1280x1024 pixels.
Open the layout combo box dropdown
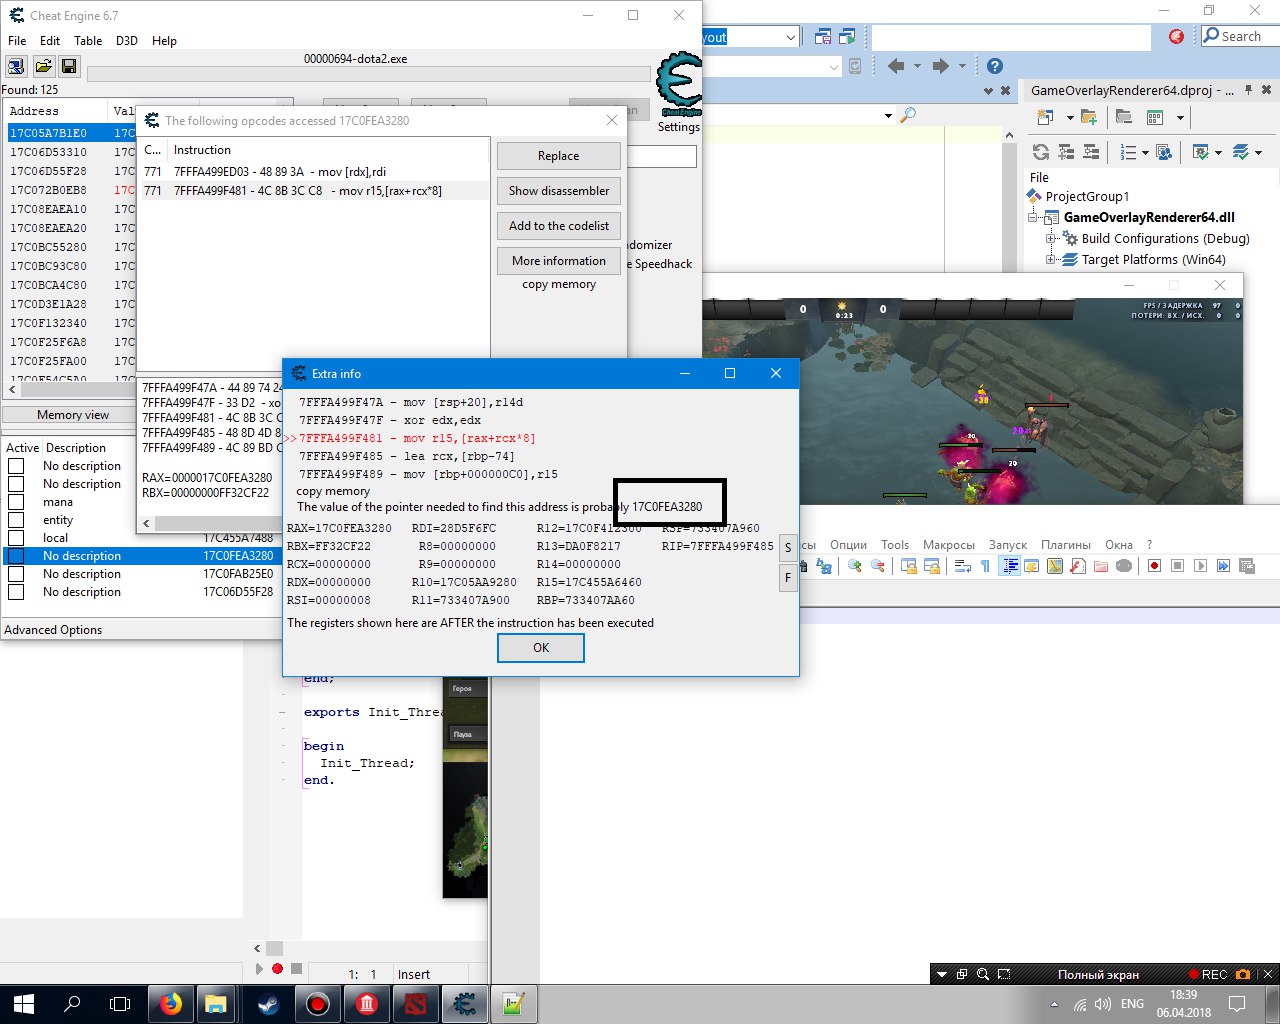[x=790, y=38]
